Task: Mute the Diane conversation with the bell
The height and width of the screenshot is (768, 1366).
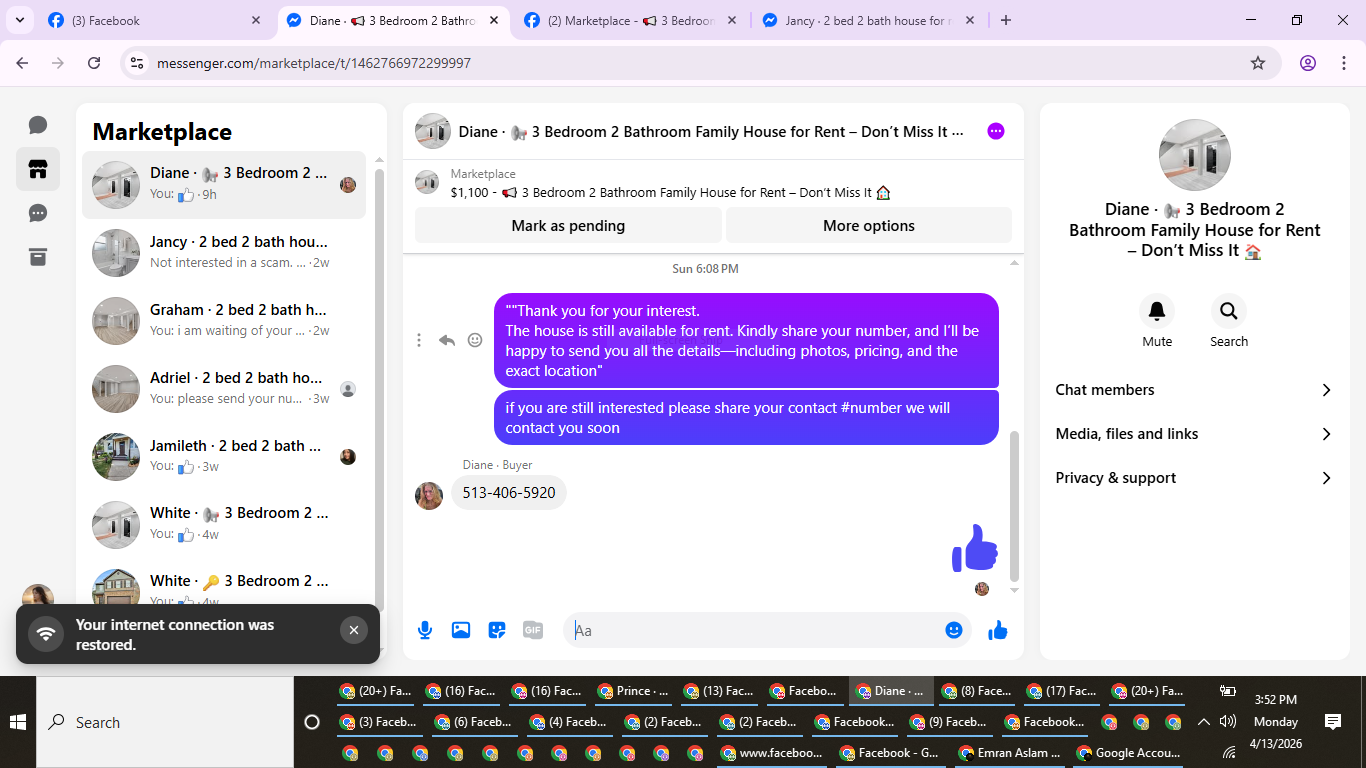Action: (1157, 311)
